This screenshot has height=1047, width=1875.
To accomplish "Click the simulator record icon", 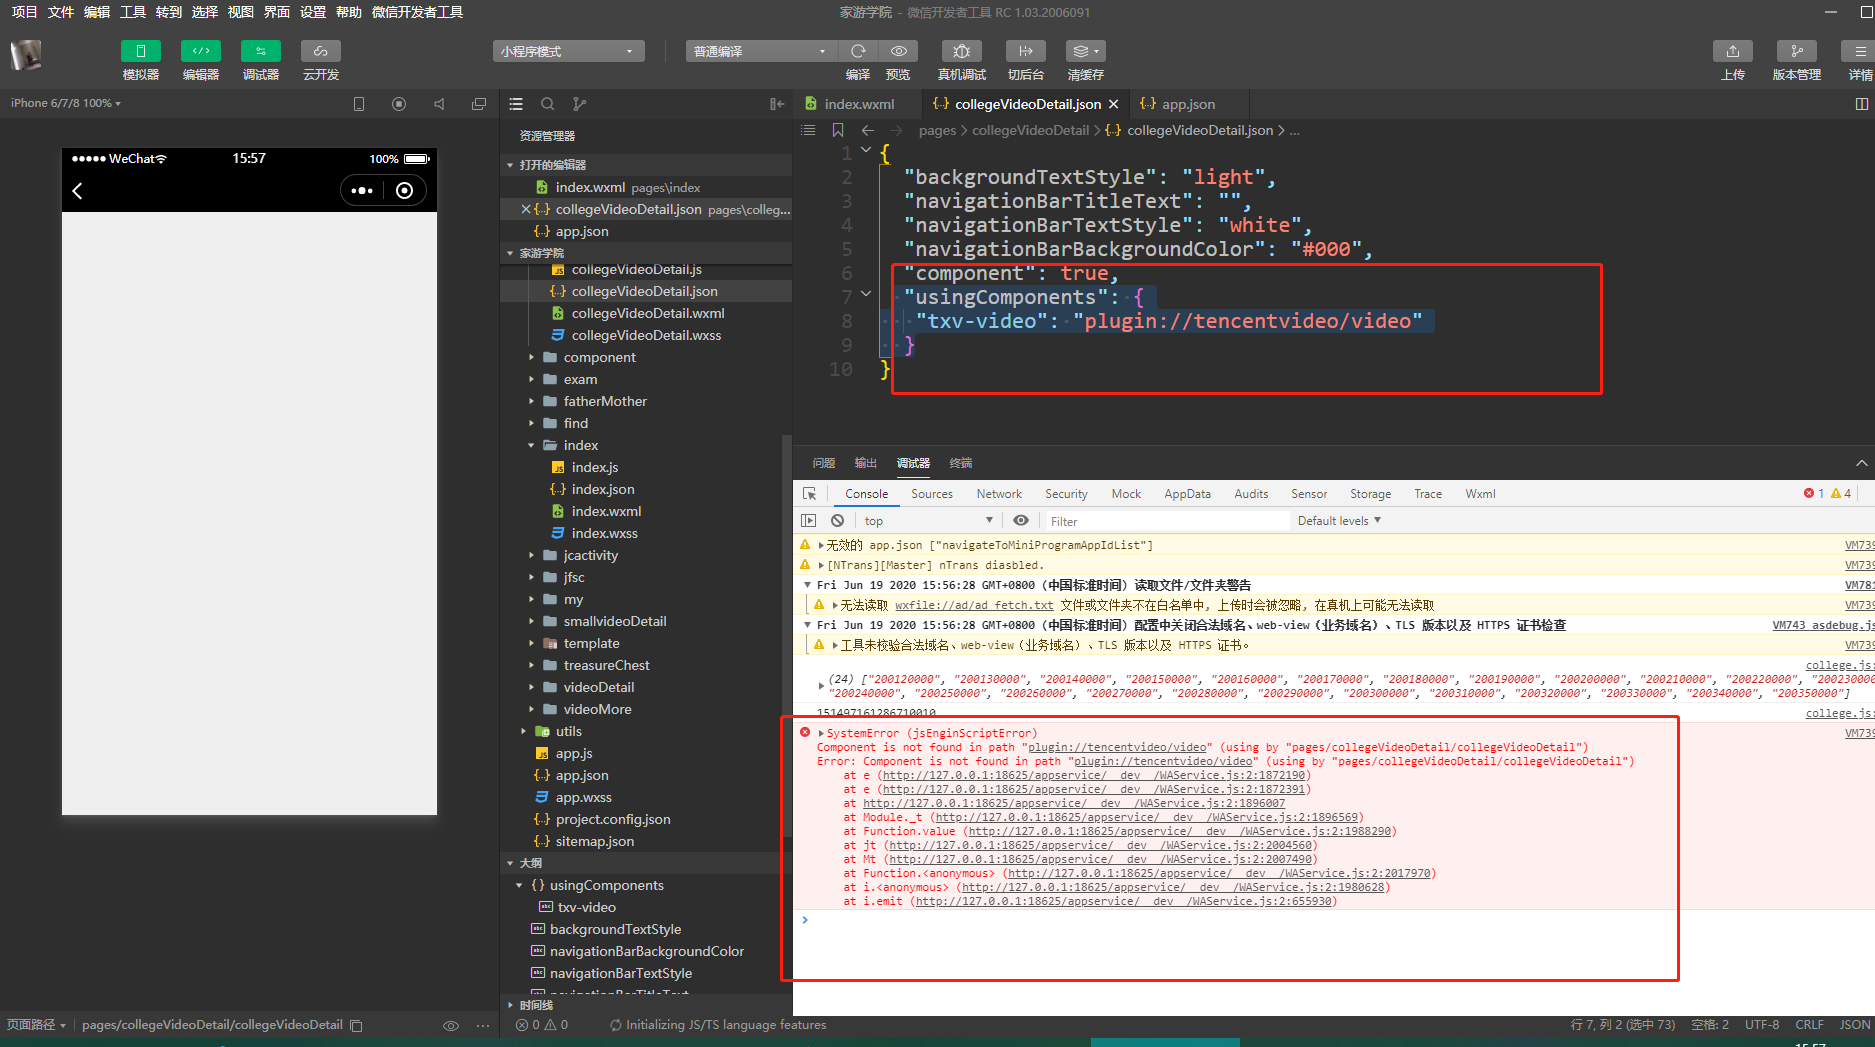I will point(399,104).
